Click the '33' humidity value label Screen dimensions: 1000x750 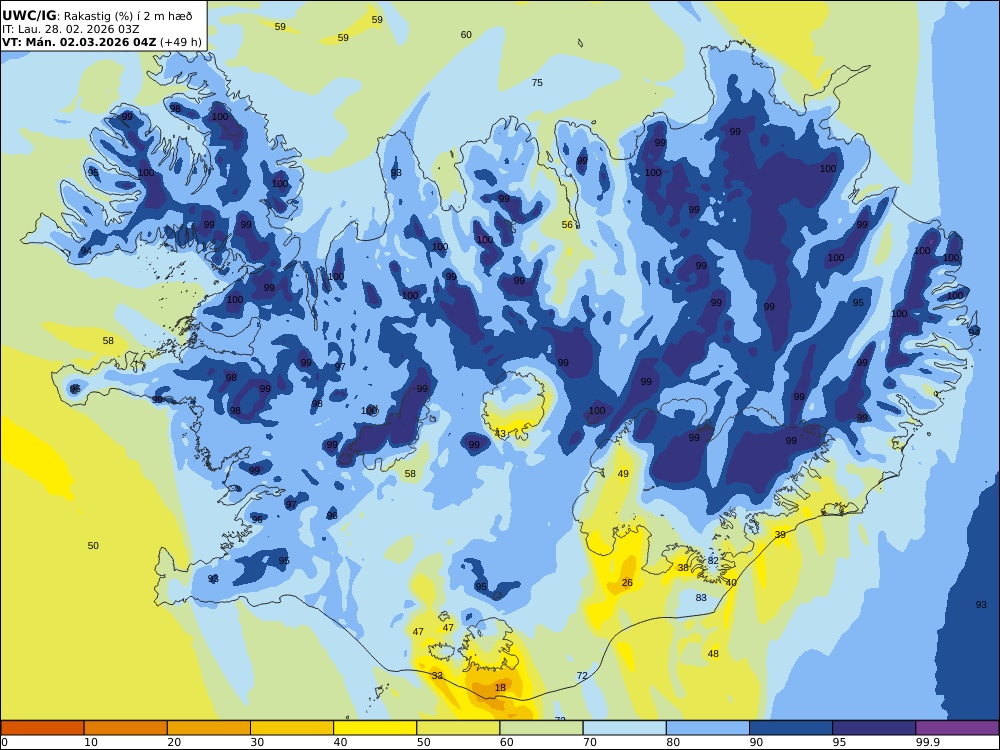click(x=437, y=675)
